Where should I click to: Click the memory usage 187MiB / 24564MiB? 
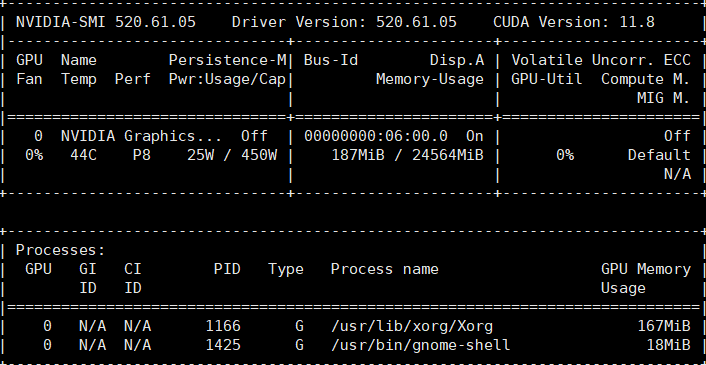click(x=407, y=155)
